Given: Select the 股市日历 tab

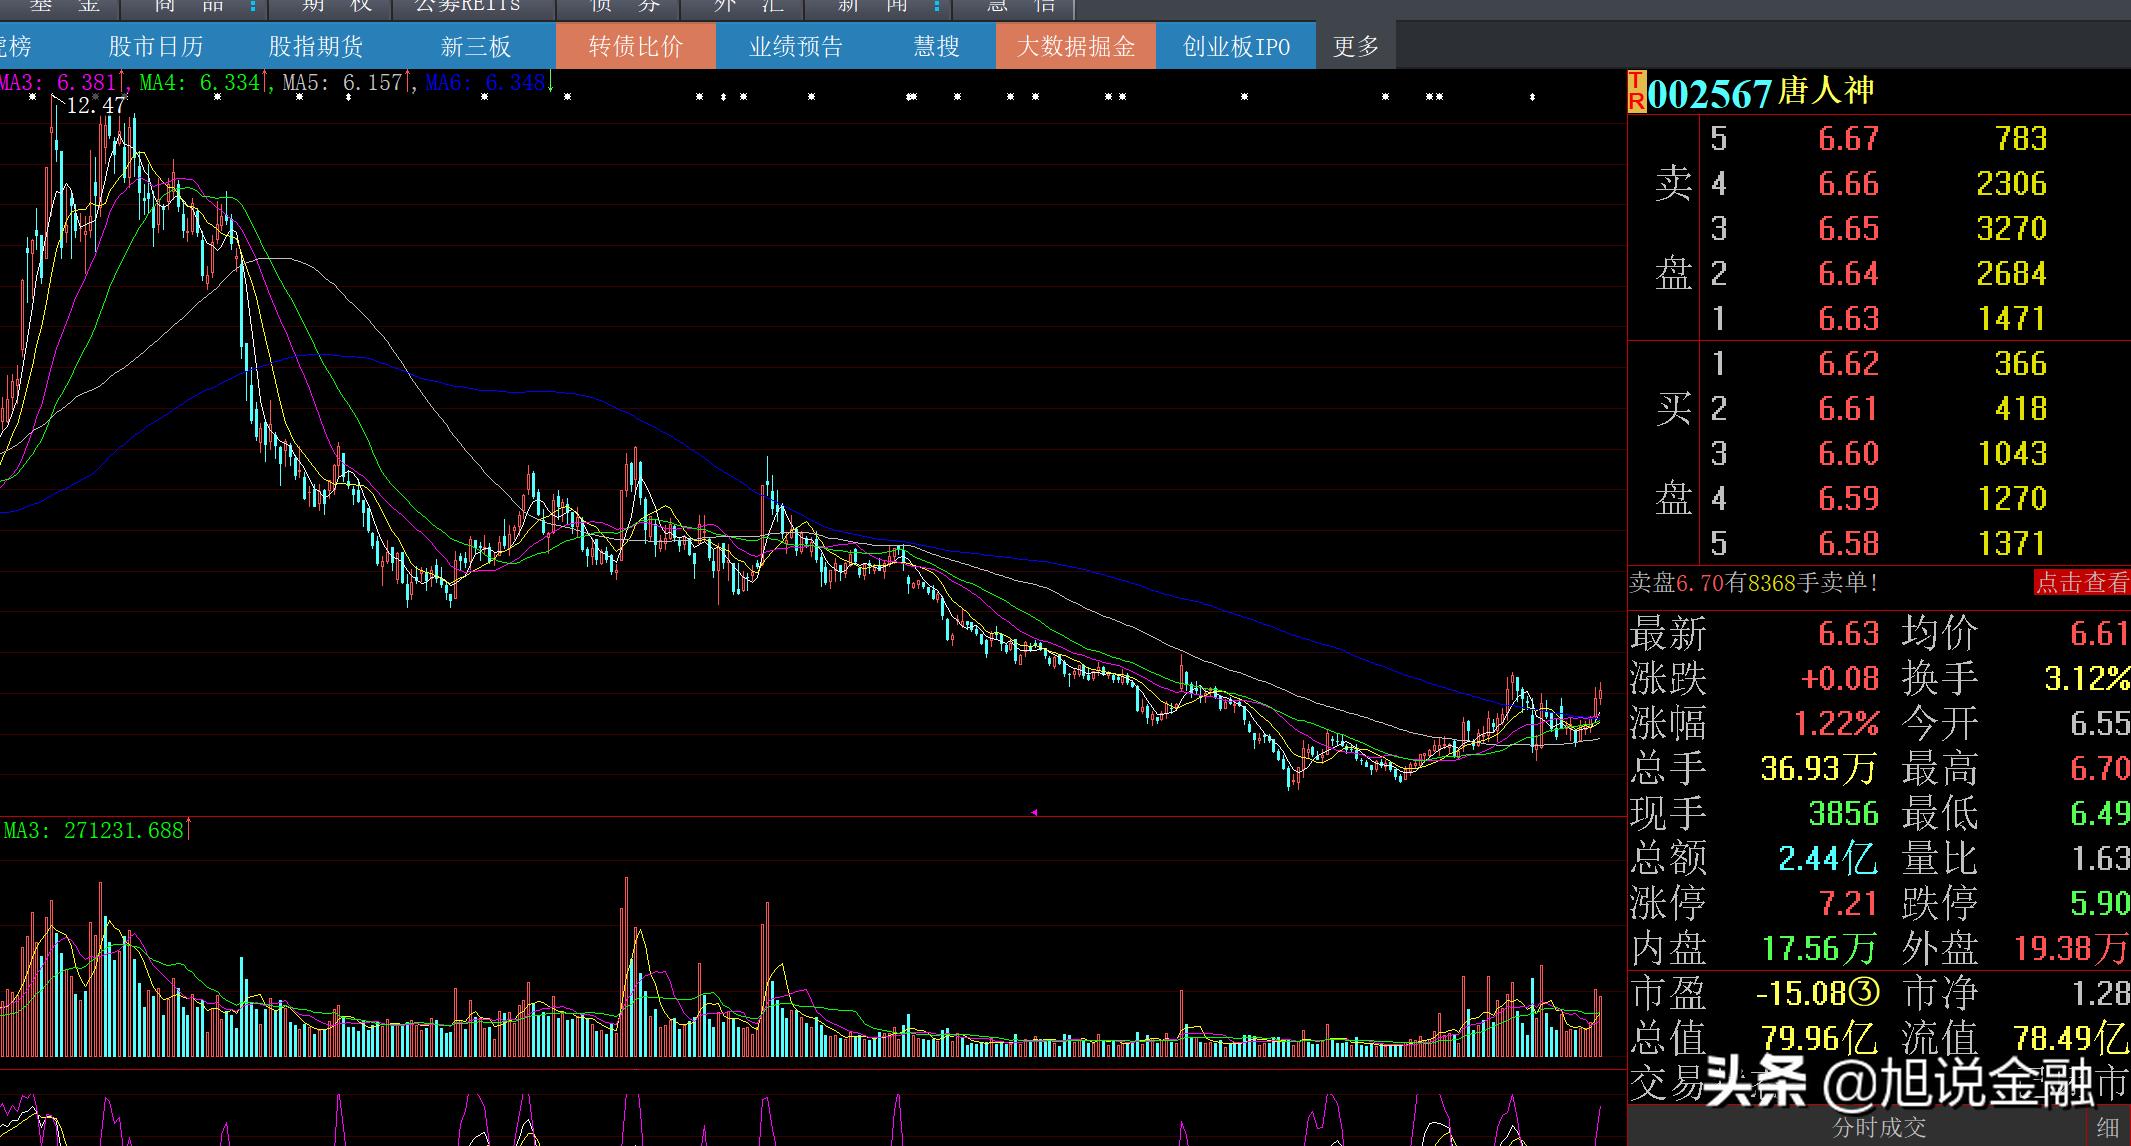Looking at the screenshot, I should coord(156,46).
